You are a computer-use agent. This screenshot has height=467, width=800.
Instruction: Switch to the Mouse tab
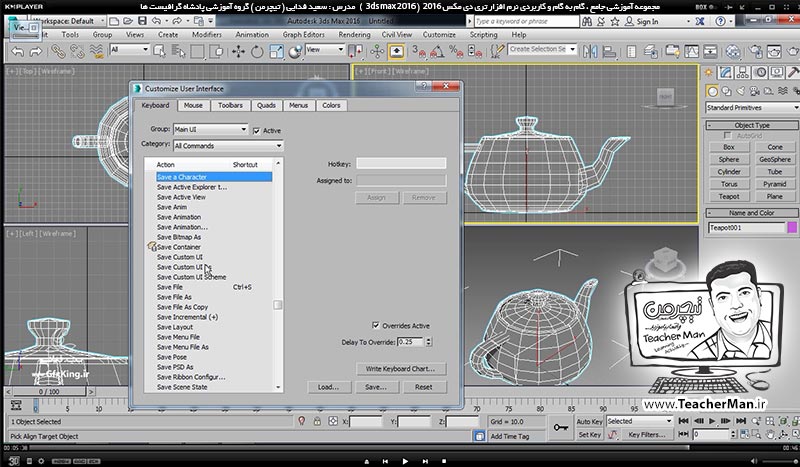[x=193, y=105]
